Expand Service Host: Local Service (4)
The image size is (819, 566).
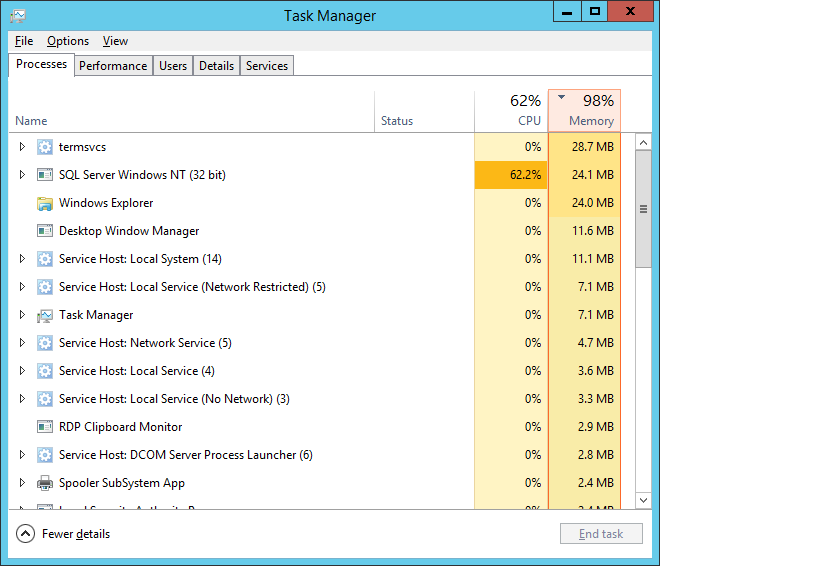coord(22,371)
